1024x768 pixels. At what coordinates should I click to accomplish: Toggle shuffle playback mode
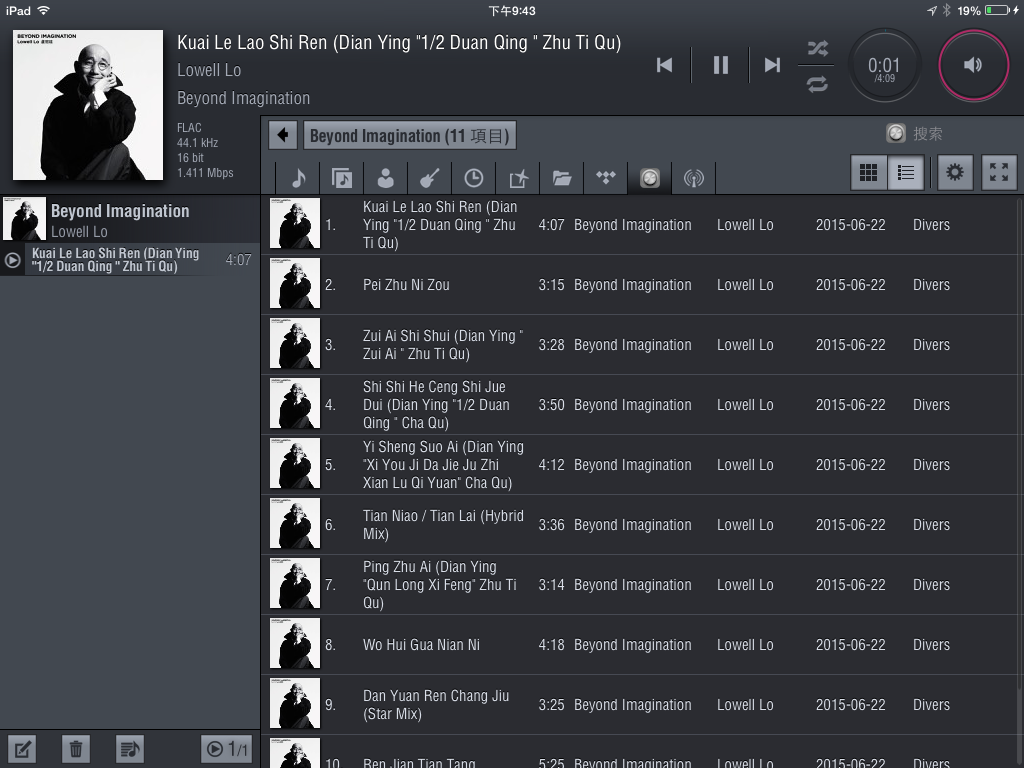[817, 48]
